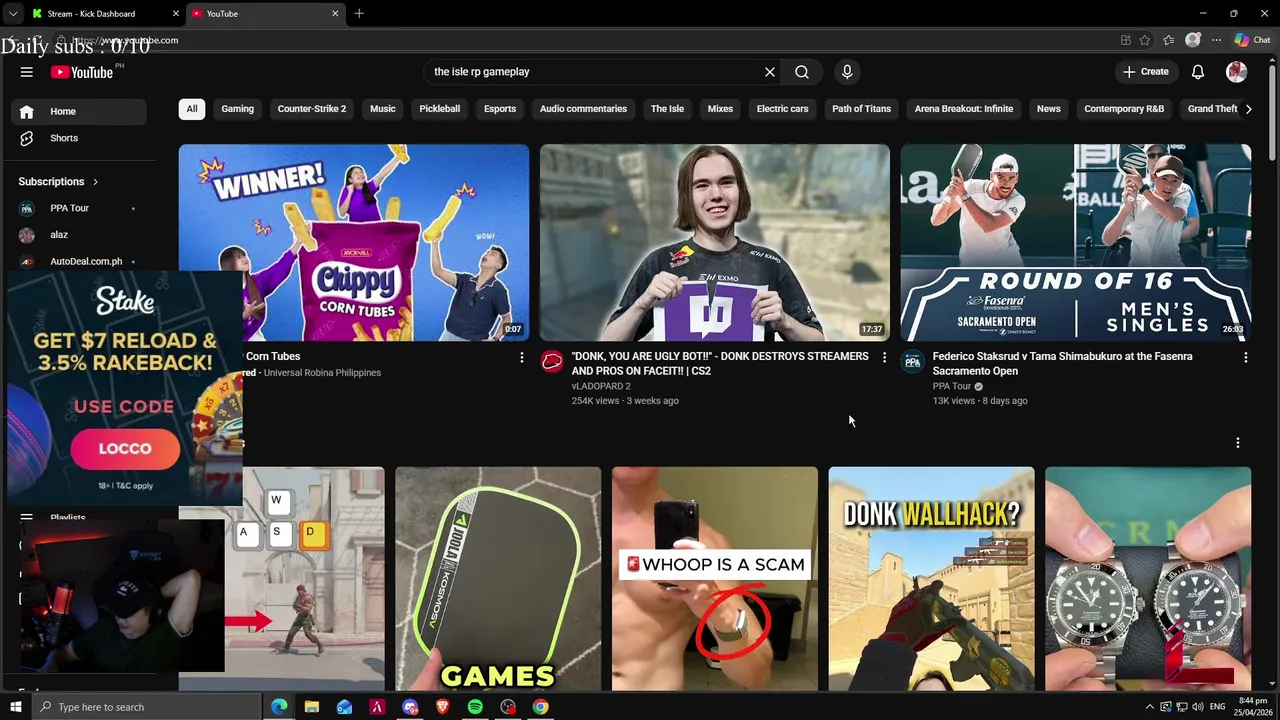Select the Contemporary R&B filter chip
This screenshot has width=1280, height=720.
pos(1124,109)
